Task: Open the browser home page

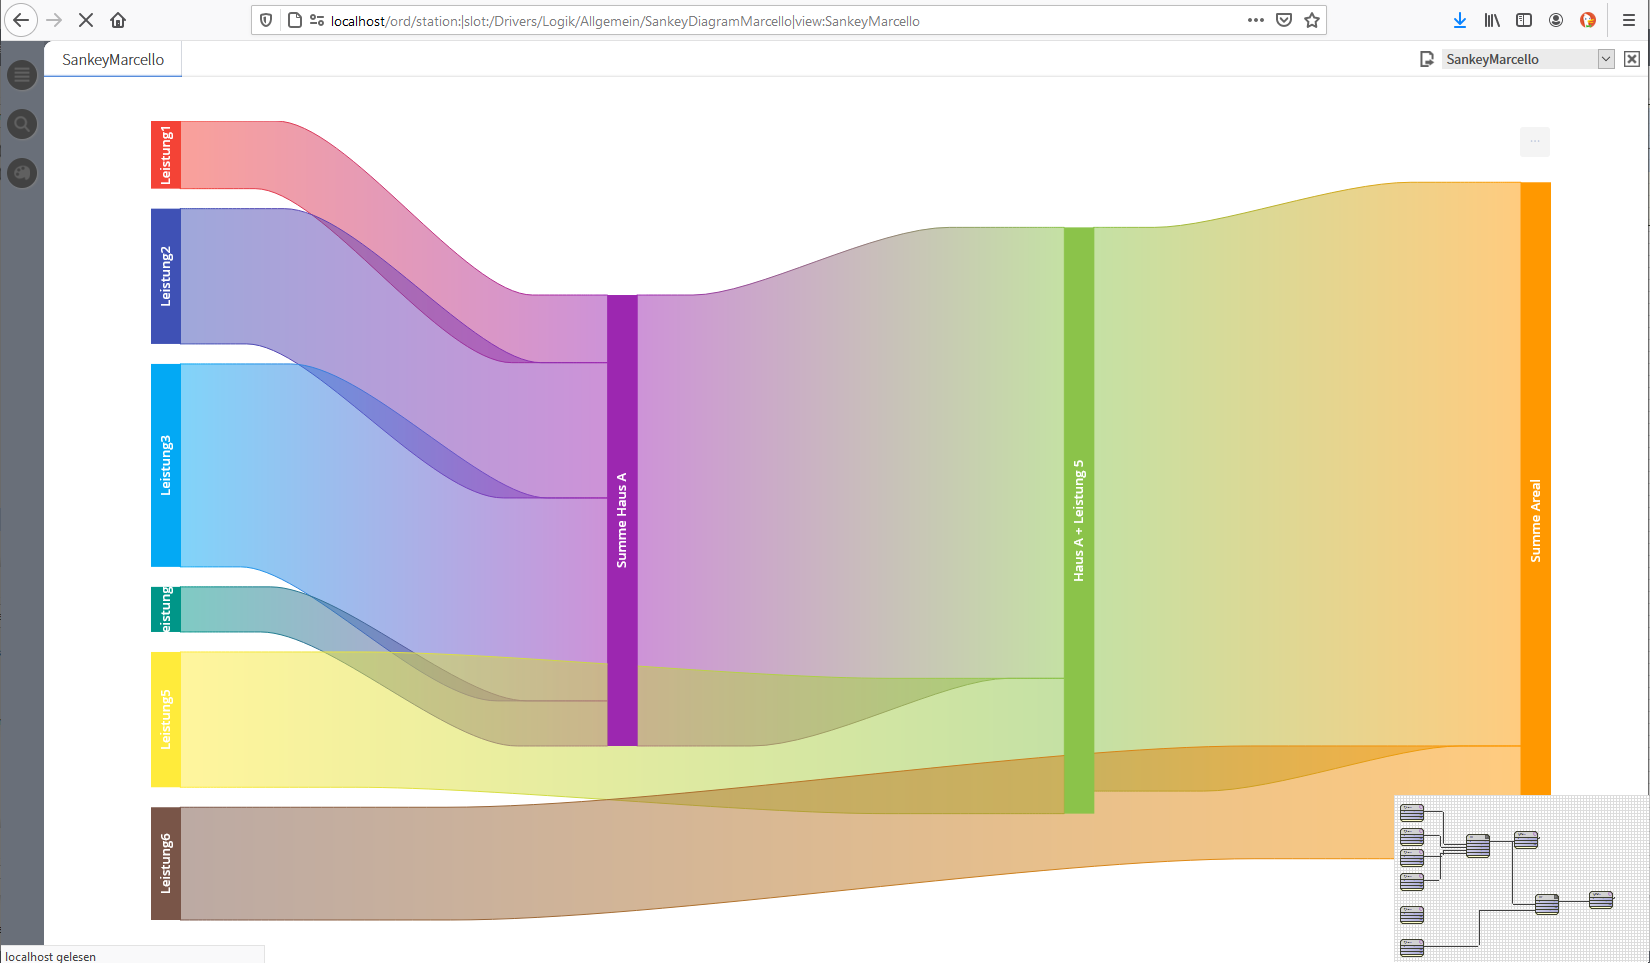Action: coord(118,20)
